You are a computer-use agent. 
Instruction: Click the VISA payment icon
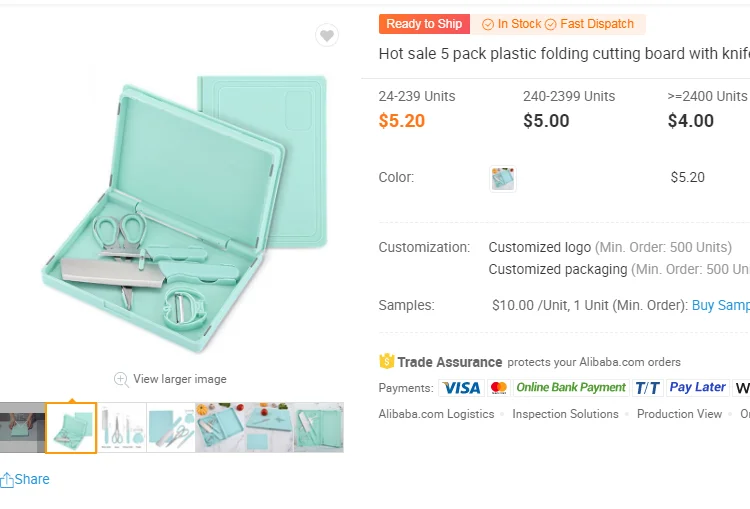(460, 388)
